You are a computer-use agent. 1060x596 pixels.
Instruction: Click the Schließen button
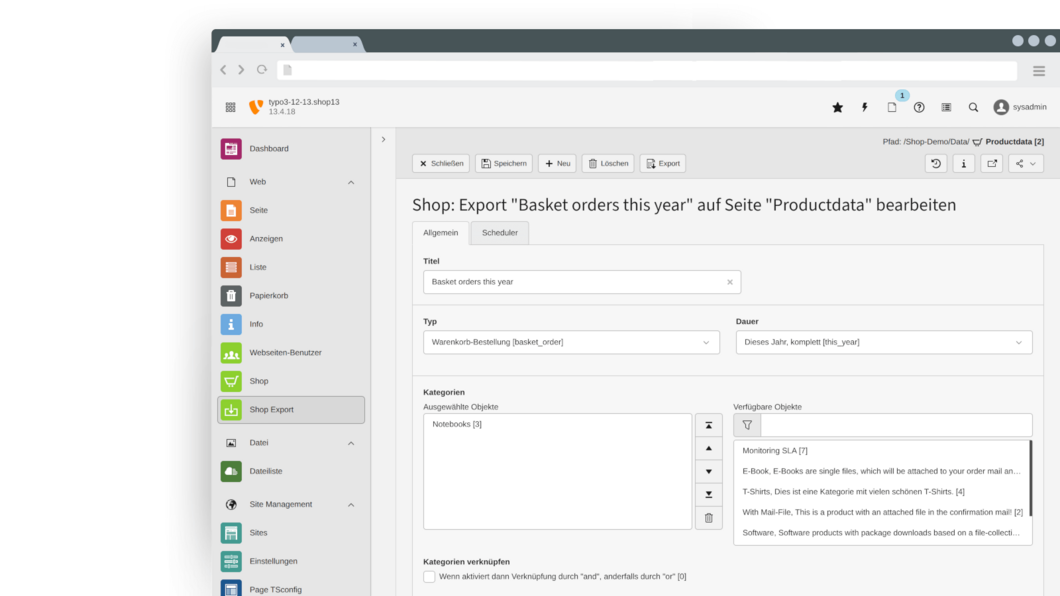[440, 164]
